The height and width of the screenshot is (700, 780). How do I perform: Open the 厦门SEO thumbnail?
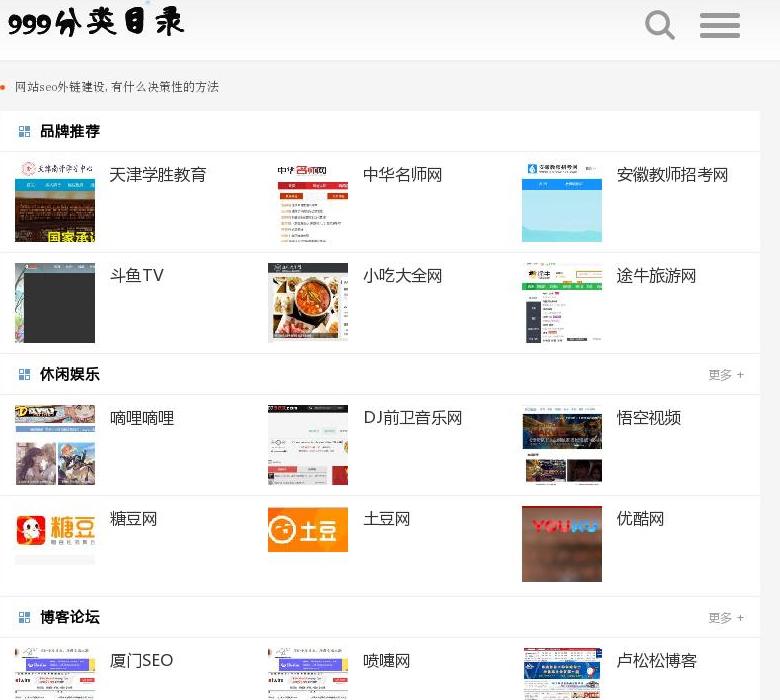(x=55, y=673)
